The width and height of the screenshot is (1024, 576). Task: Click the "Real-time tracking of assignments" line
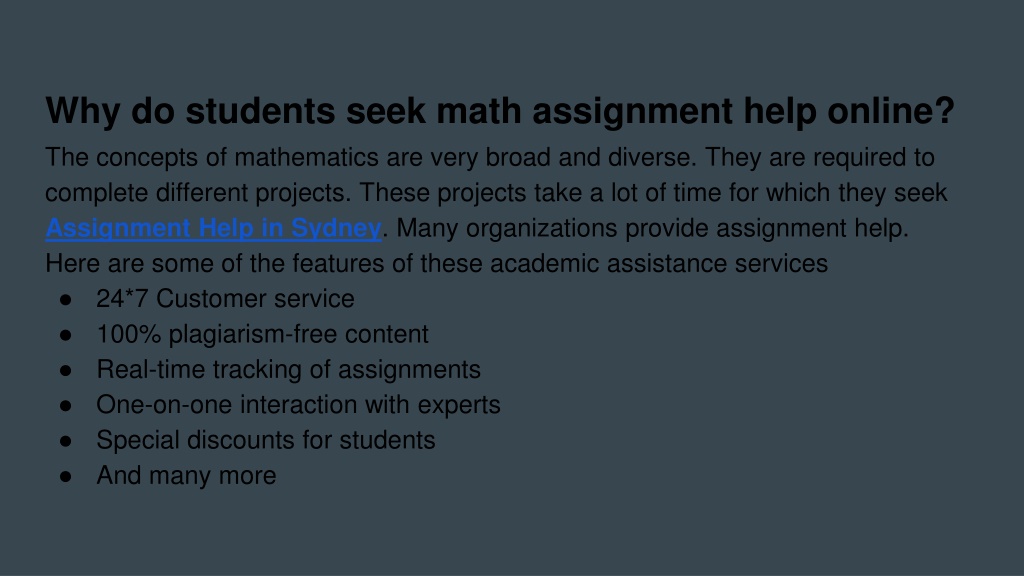tap(289, 370)
